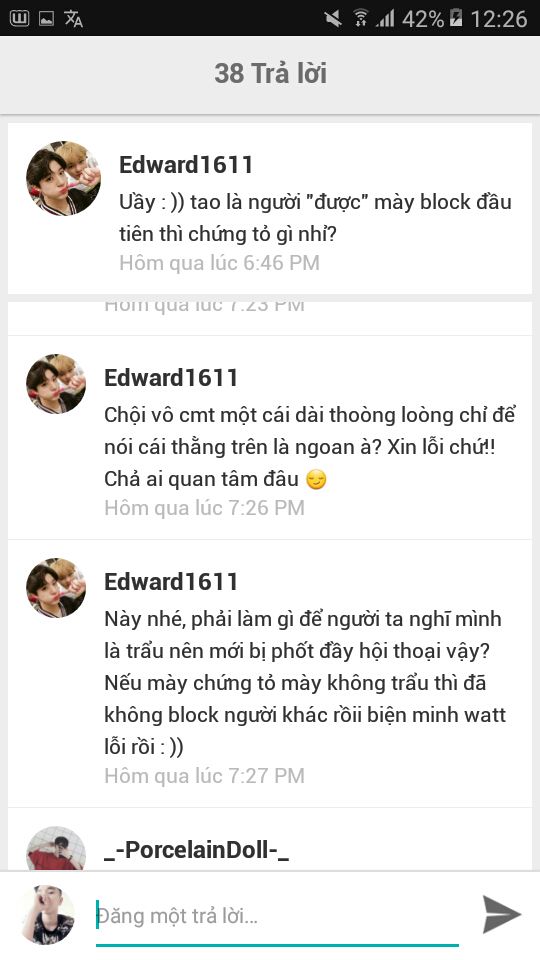Tap your own avatar beside reply field
The height and width of the screenshot is (960, 540).
[x=48, y=915]
